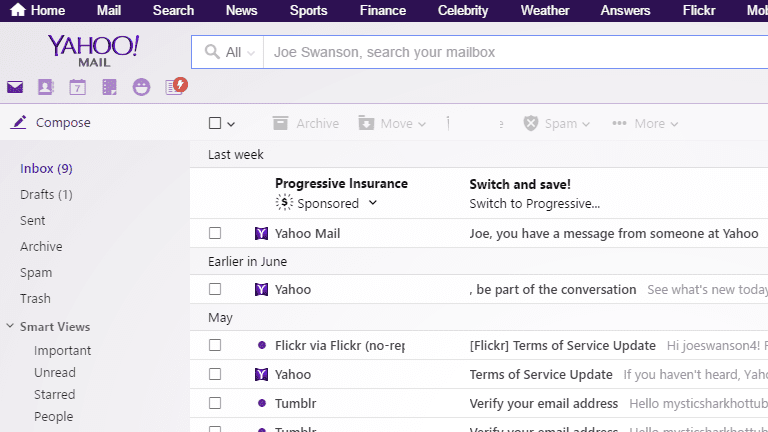Open Mail in top navigation

[109, 10]
